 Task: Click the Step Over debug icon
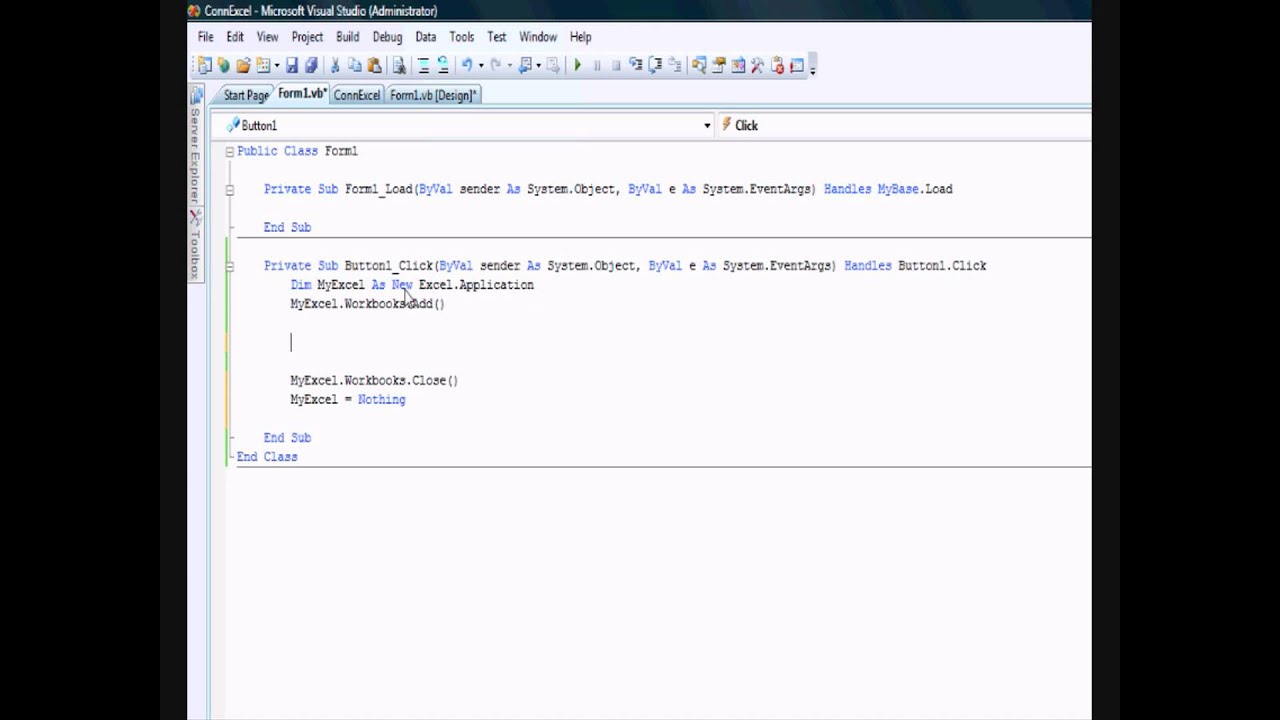pyautogui.click(x=655, y=66)
